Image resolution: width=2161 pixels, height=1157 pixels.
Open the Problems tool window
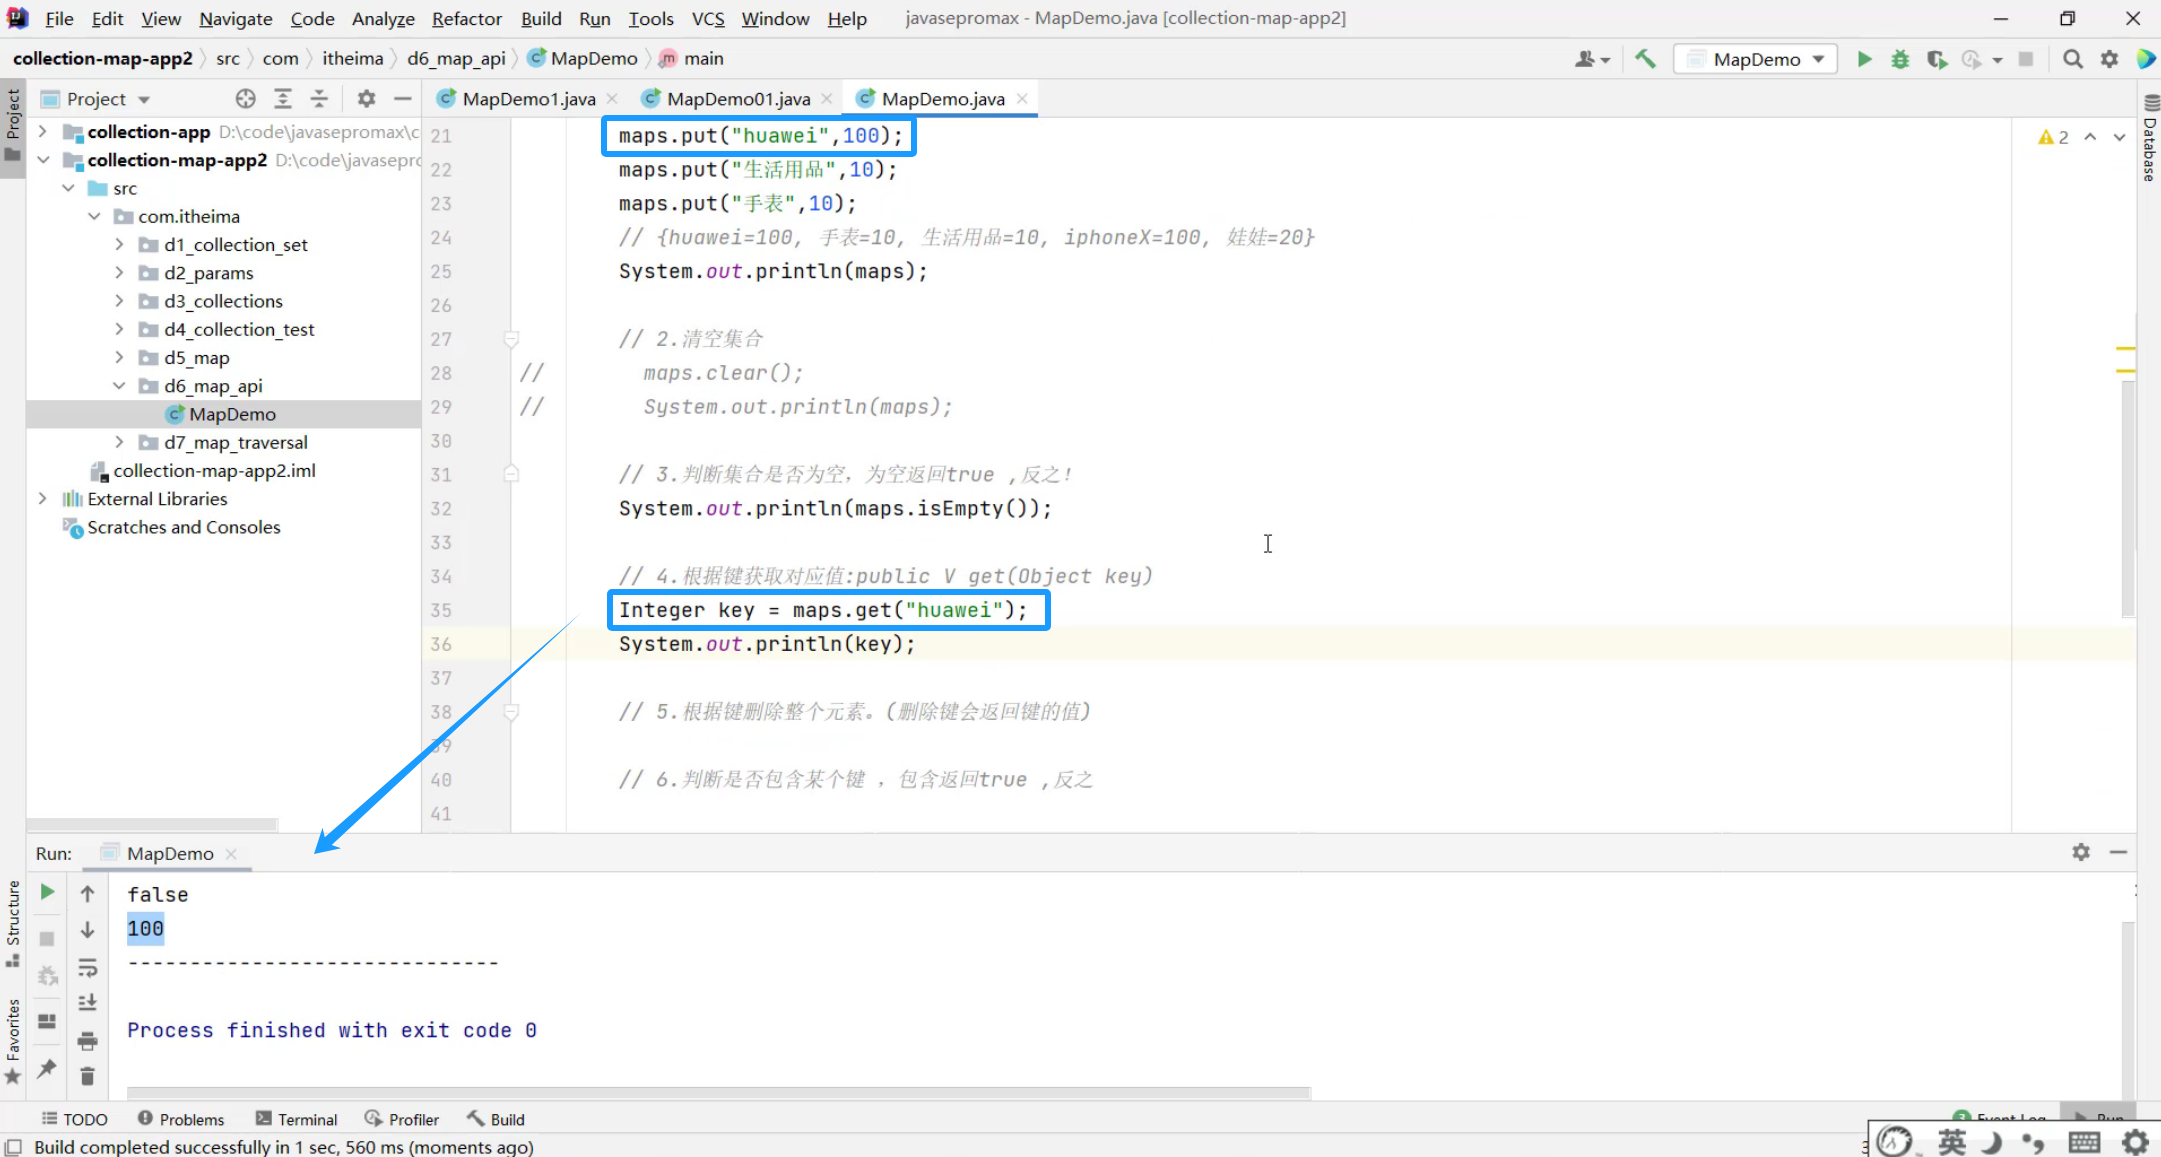181,1119
